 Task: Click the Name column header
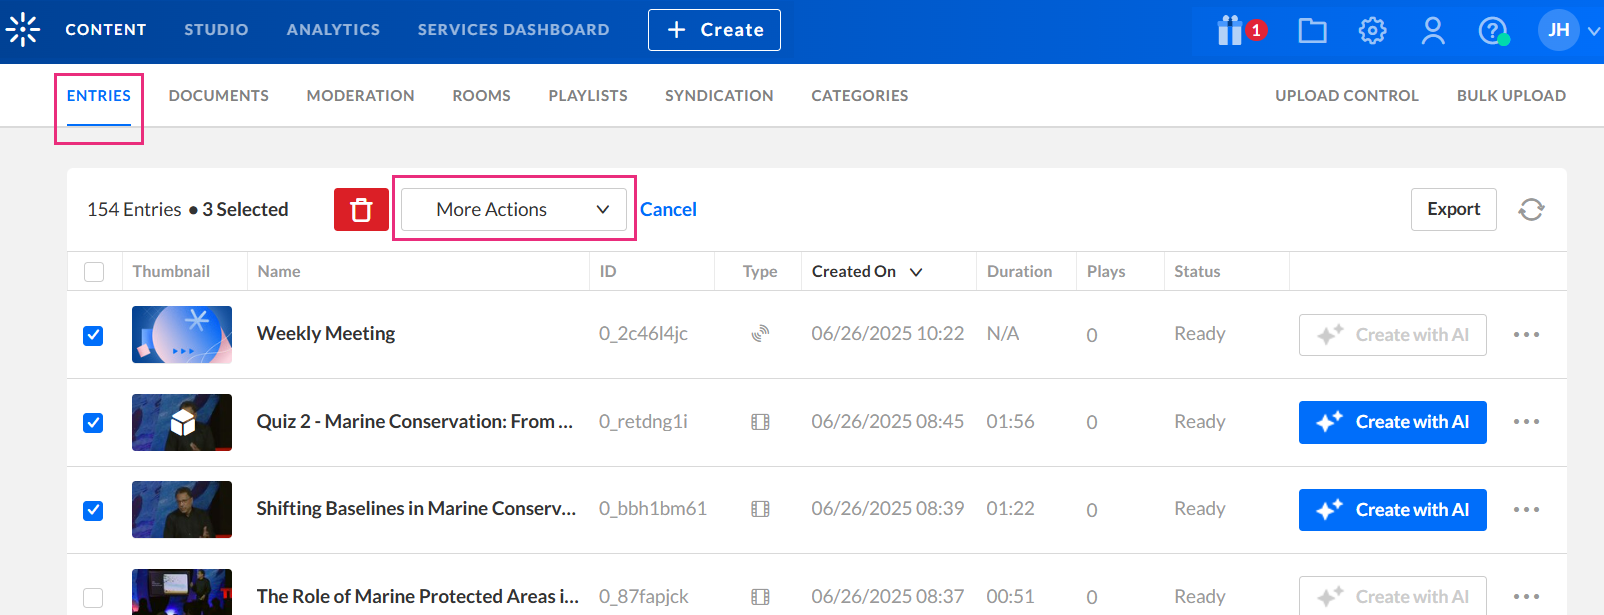click(x=279, y=272)
